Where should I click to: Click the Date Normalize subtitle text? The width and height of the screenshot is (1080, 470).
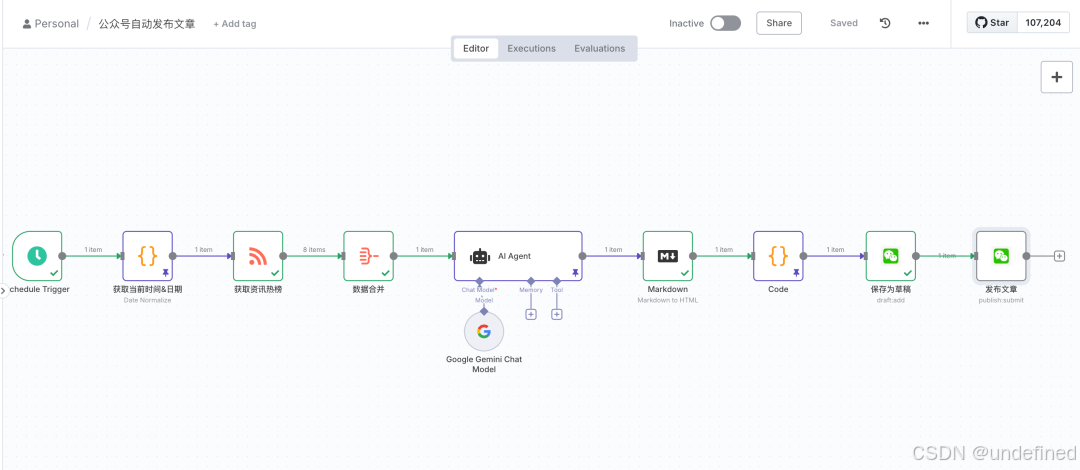147,300
